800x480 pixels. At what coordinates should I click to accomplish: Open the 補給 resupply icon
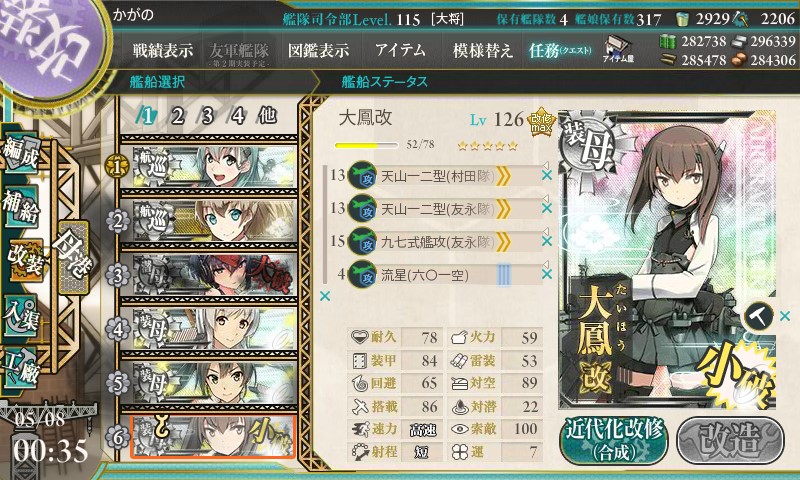pos(20,207)
